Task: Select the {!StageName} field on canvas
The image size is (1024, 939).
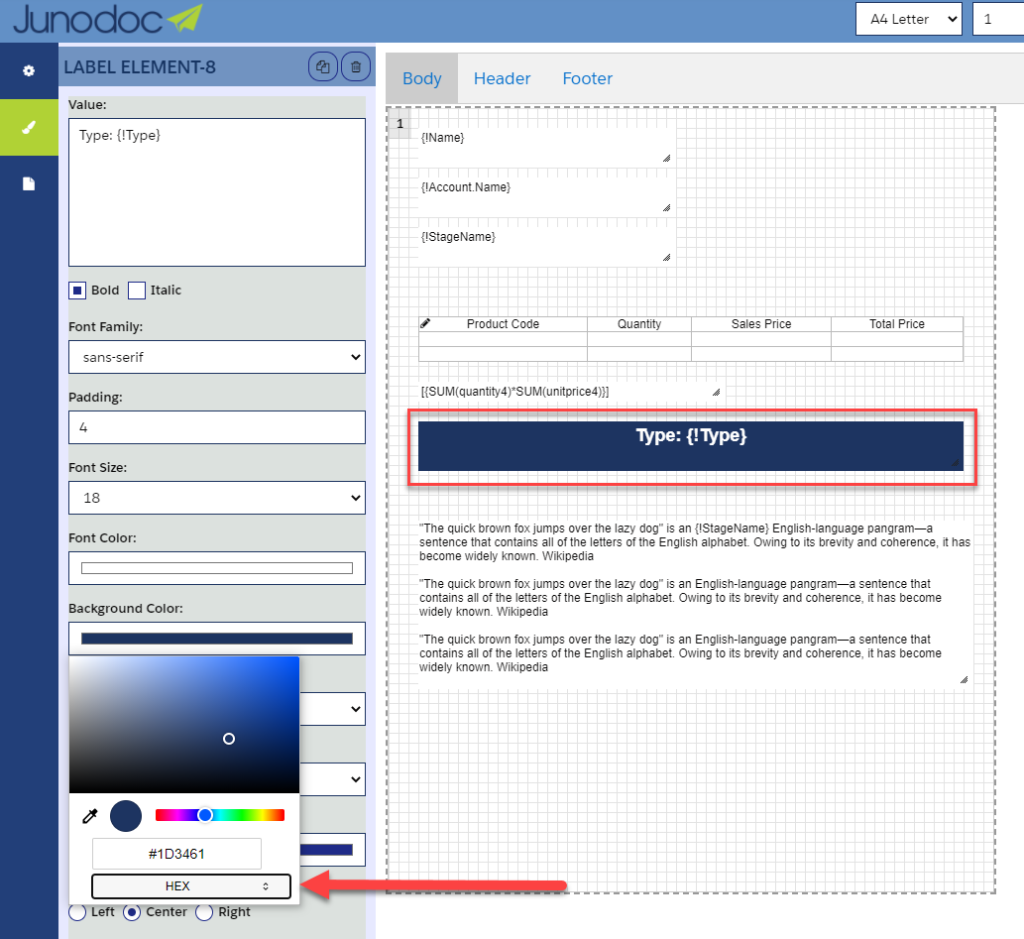Action: pyautogui.click(x=546, y=246)
